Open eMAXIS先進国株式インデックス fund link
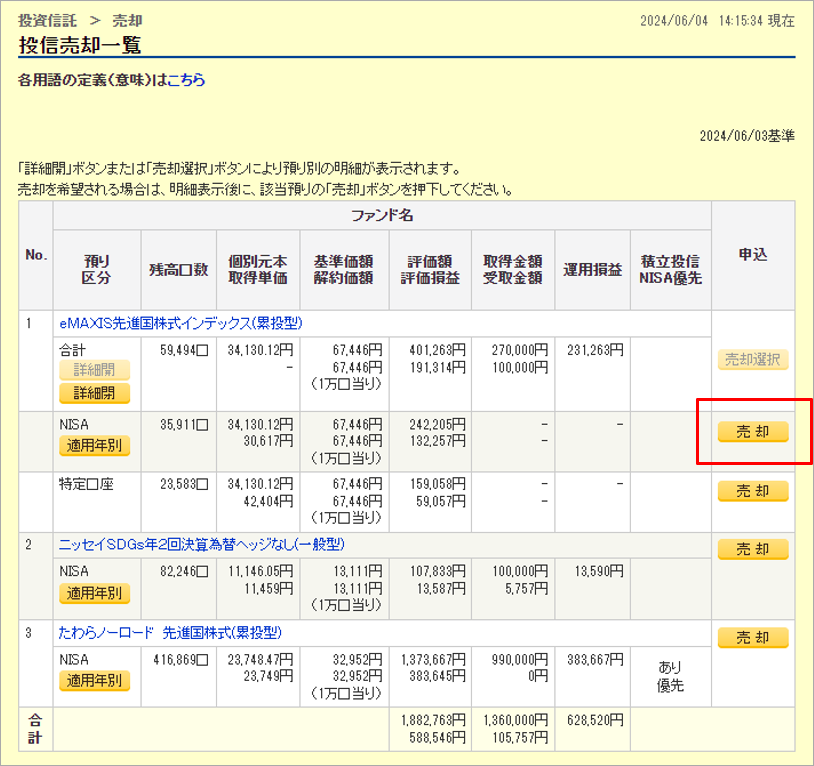 click(x=181, y=323)
